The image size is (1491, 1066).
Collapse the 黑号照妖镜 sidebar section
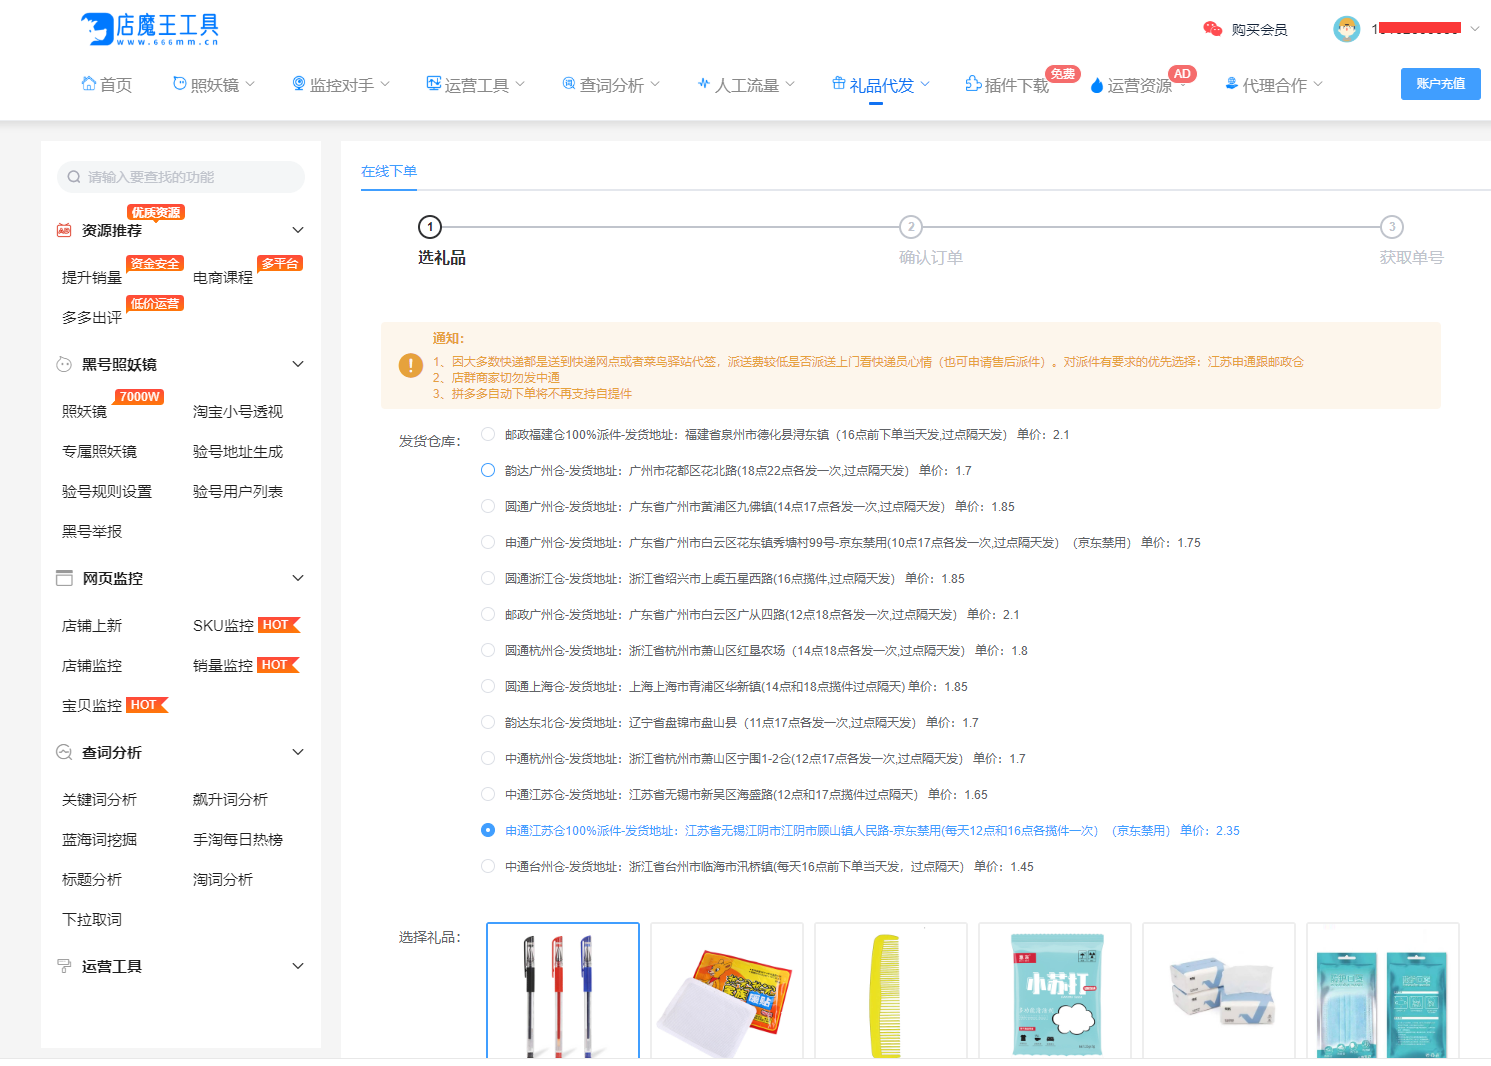(x=297, y=364)
